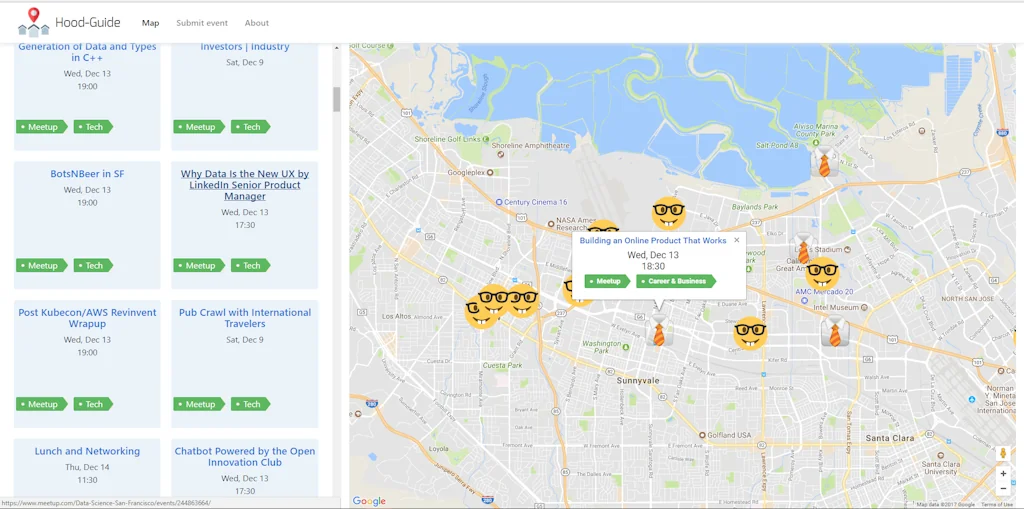Select nerd-face marker near AMC Mercado 20

[x=822, y=274]
